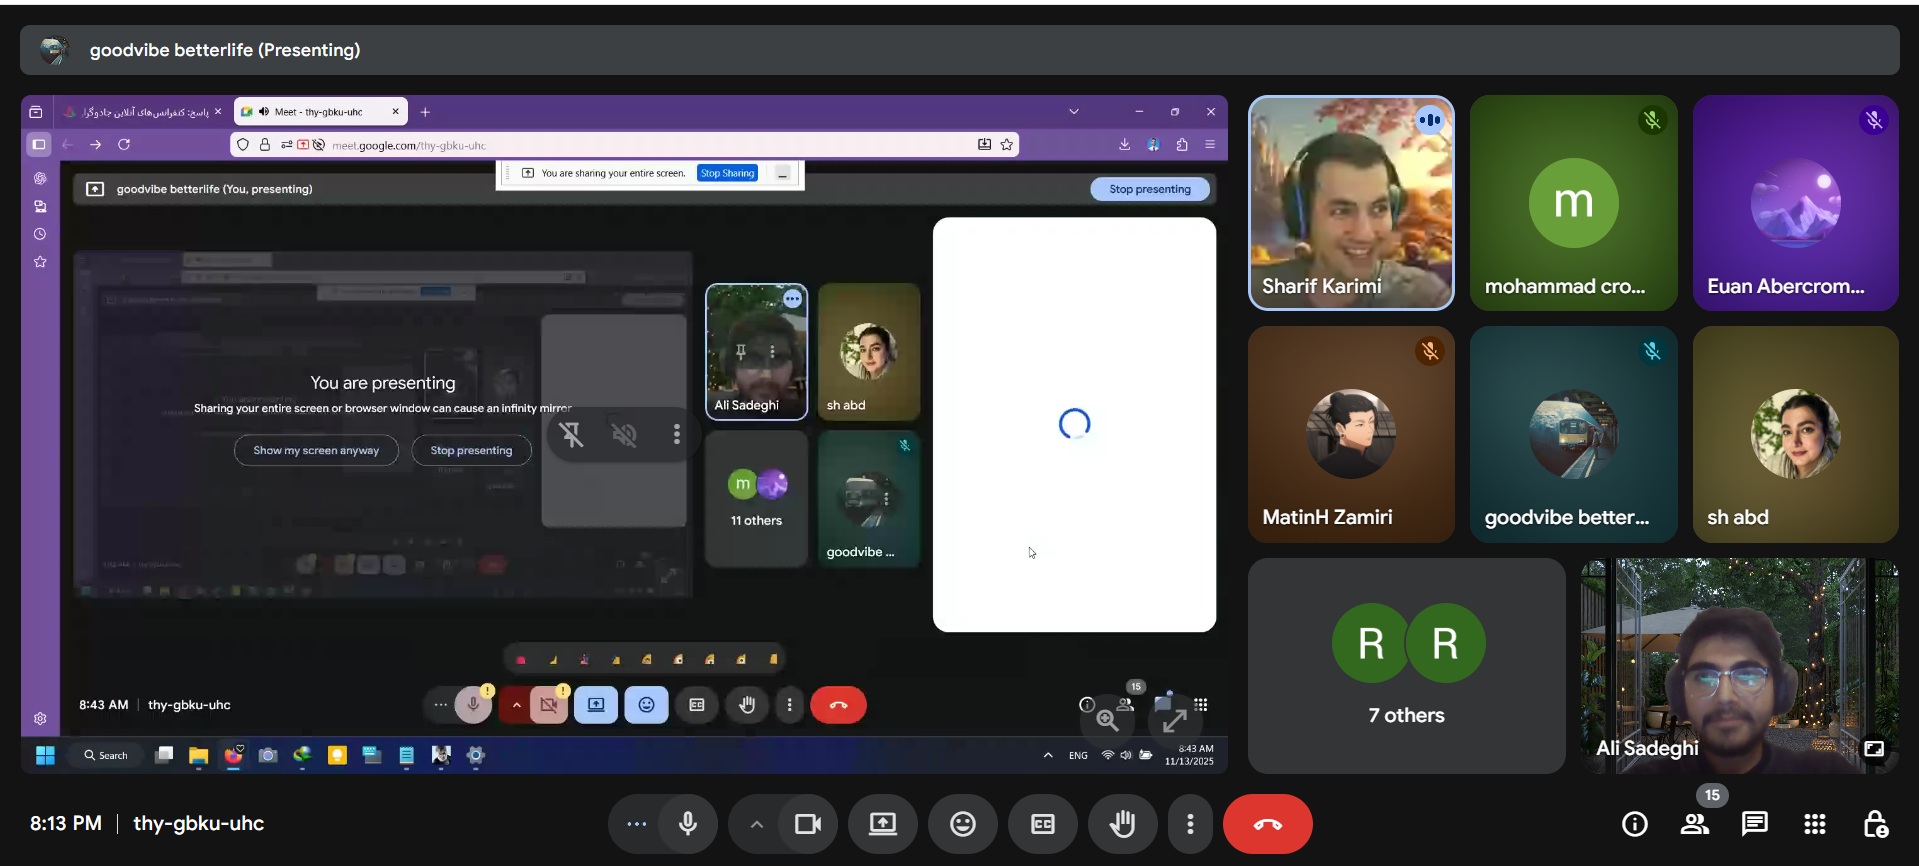The width and height of the screenshot is (1919, 866).
Task: Expand audio options pill left of microphone
Action: pos(636,824)
